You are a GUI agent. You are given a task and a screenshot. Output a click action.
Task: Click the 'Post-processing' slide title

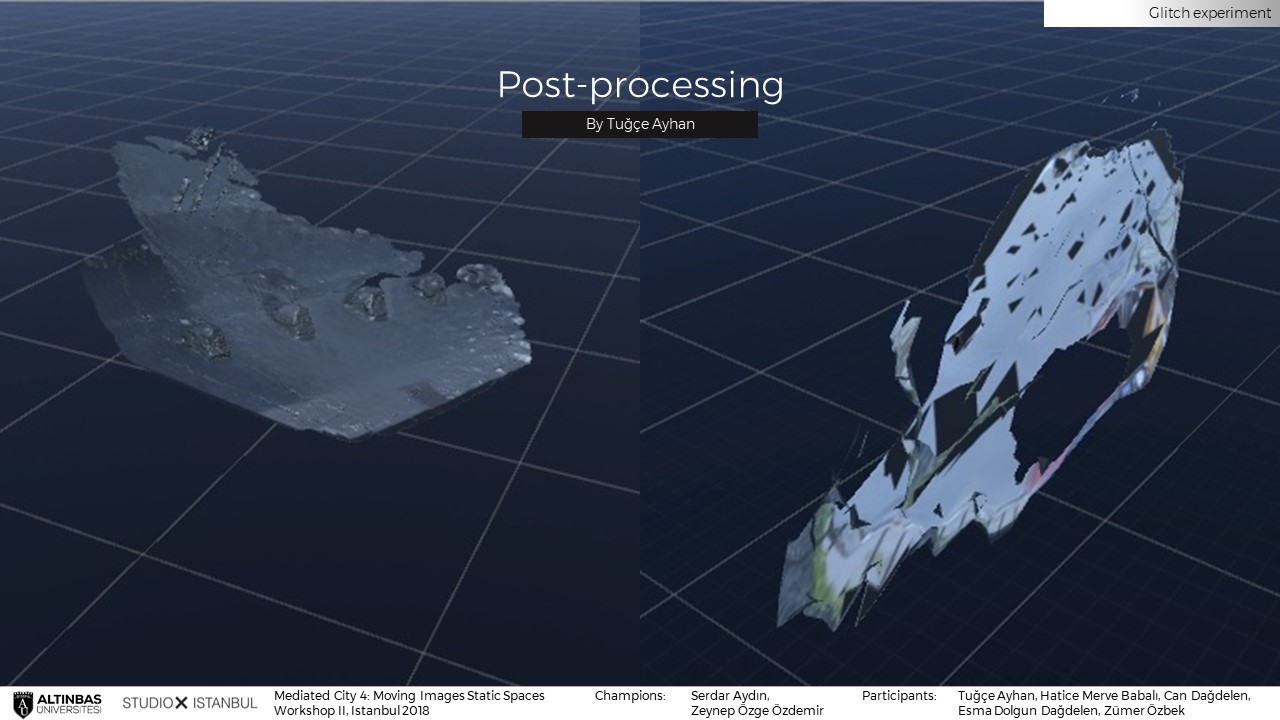[x=640, y=85]
